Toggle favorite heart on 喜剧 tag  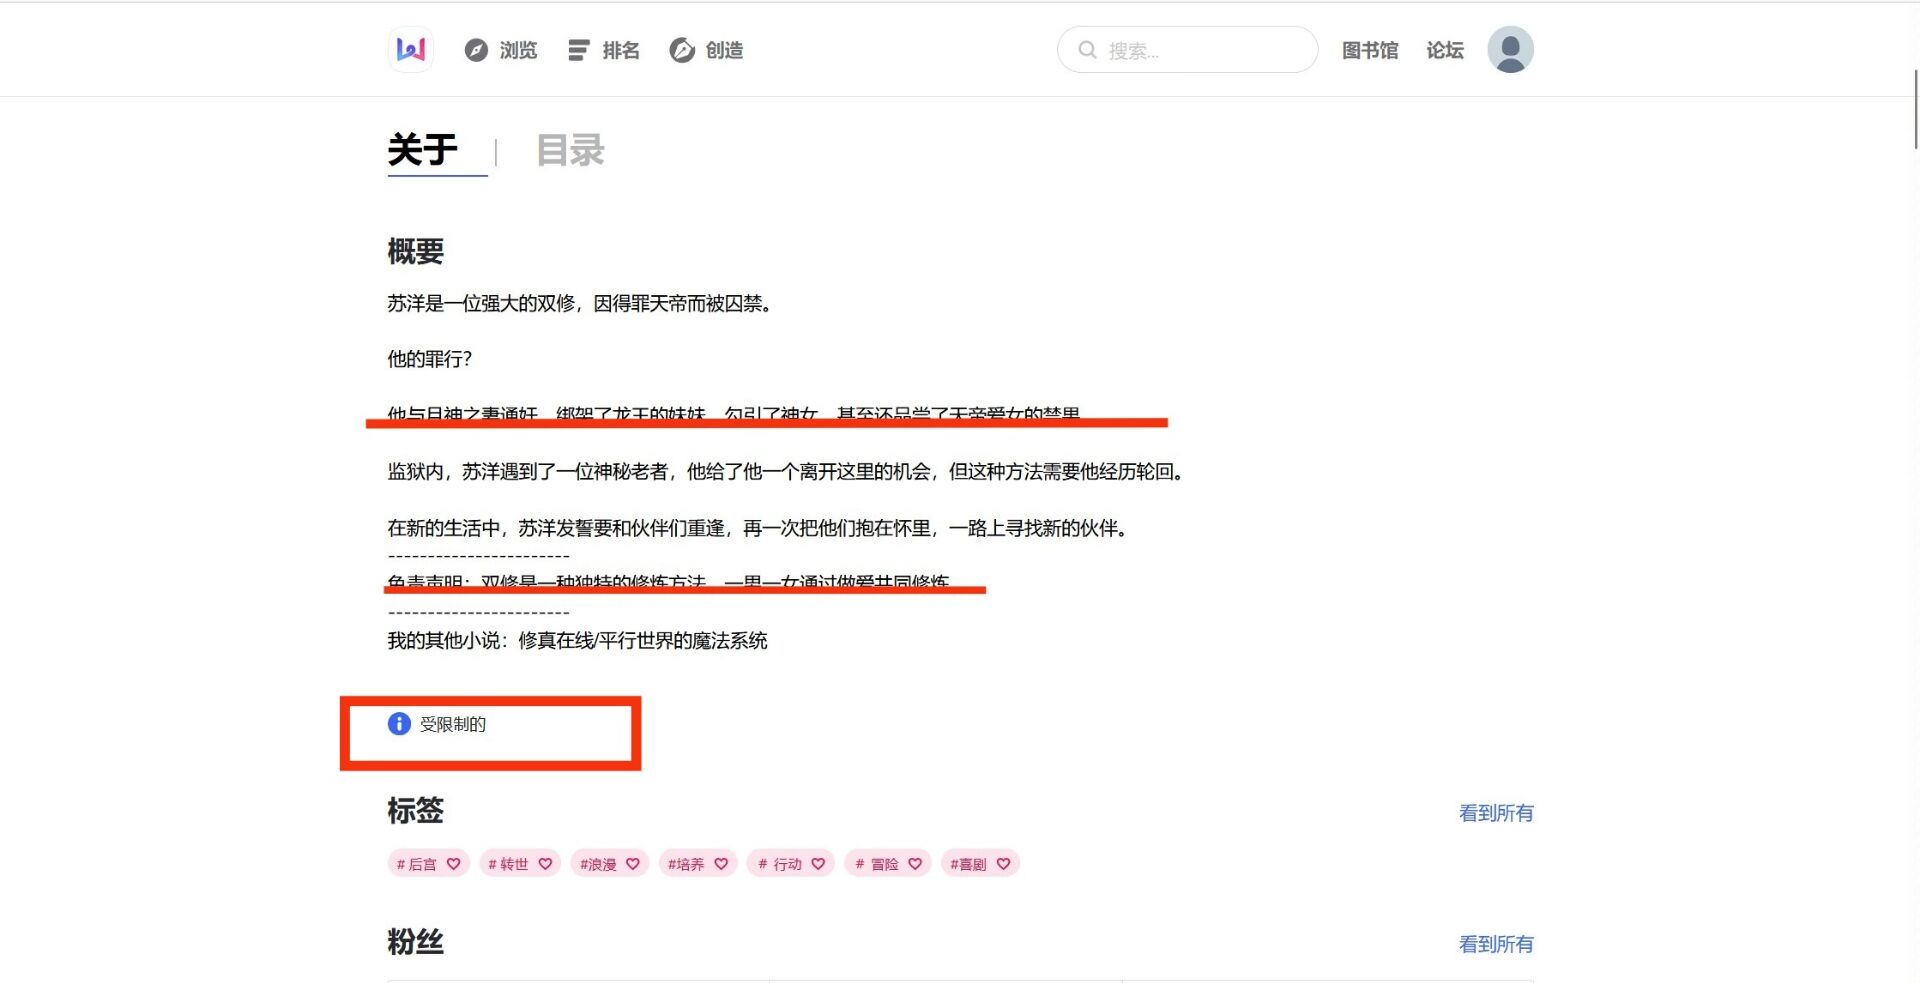point(1004,863)
